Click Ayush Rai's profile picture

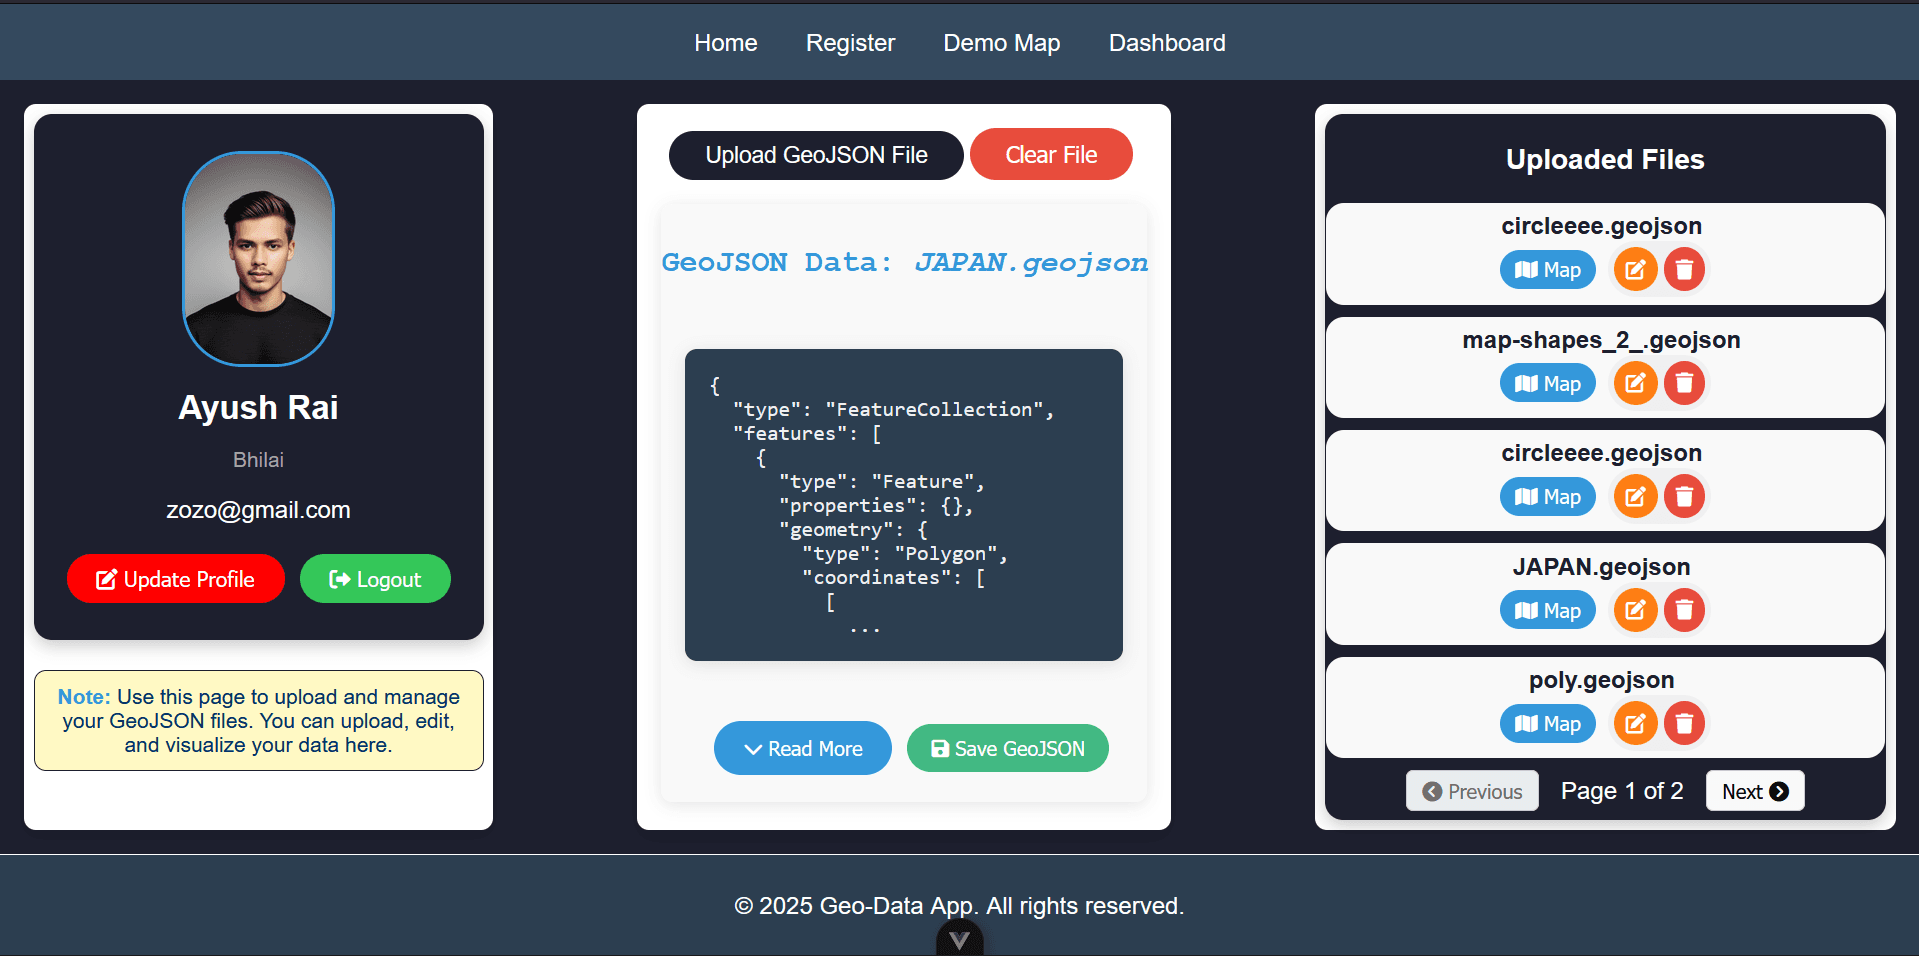pyautogui.click(x=258, y=258)
